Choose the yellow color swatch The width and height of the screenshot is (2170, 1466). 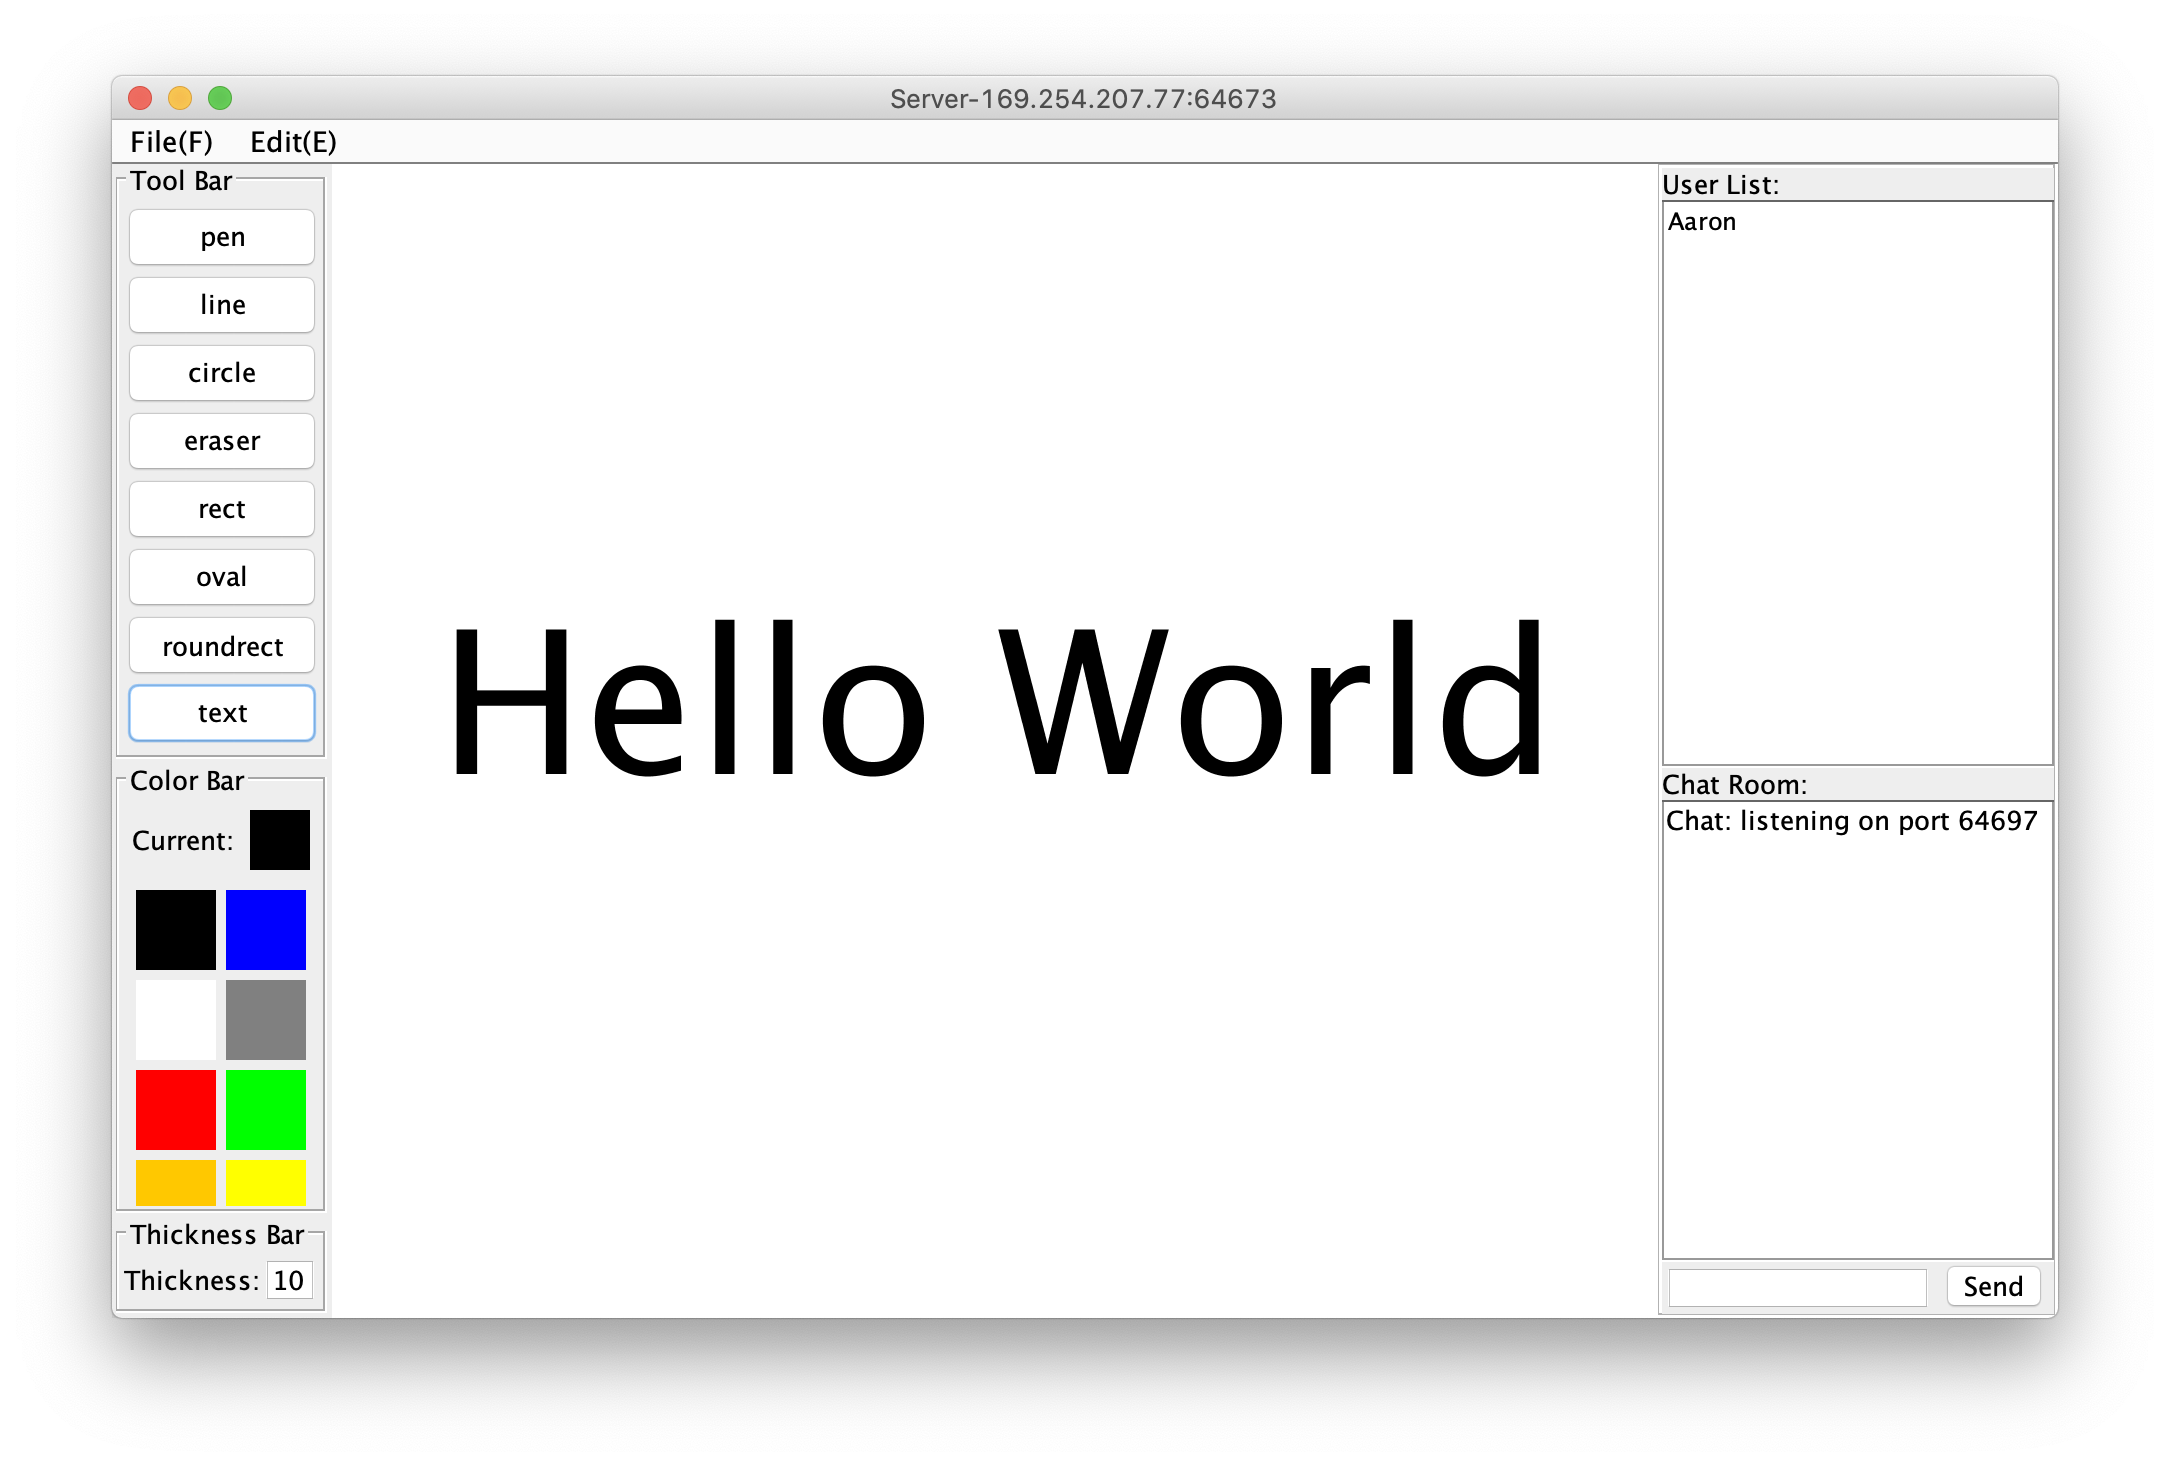(266, 1182)
